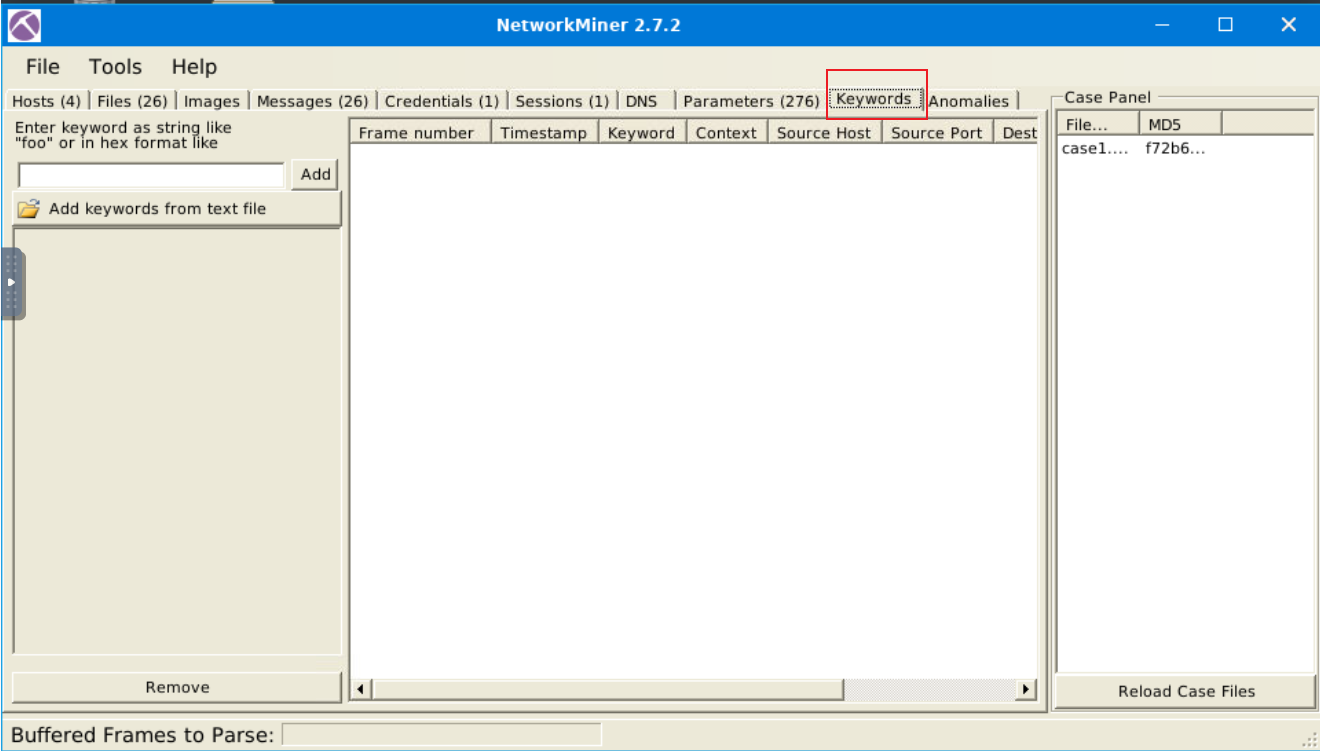Image resolution: width=1320 pixels, height=751 pixels.
Task: Switch to the Anomalies tab
Action: coord(969,101)
